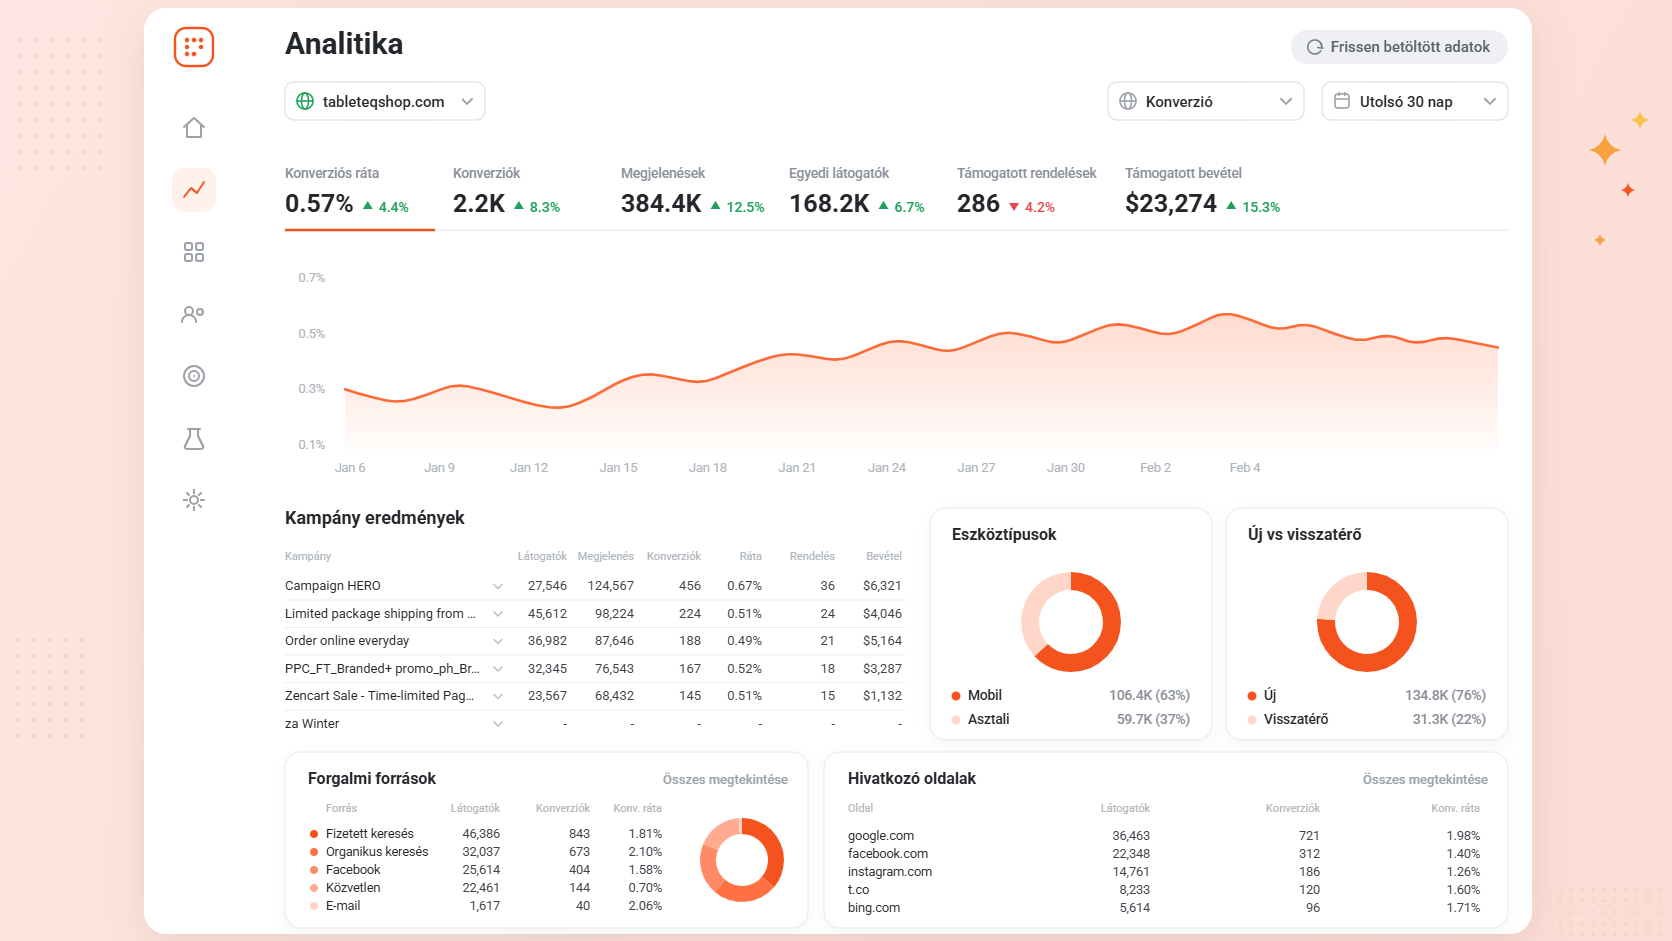Open the Konverzió metric dropdown
Viewport: 1672px width, 941px height.
click(1206, 101)
